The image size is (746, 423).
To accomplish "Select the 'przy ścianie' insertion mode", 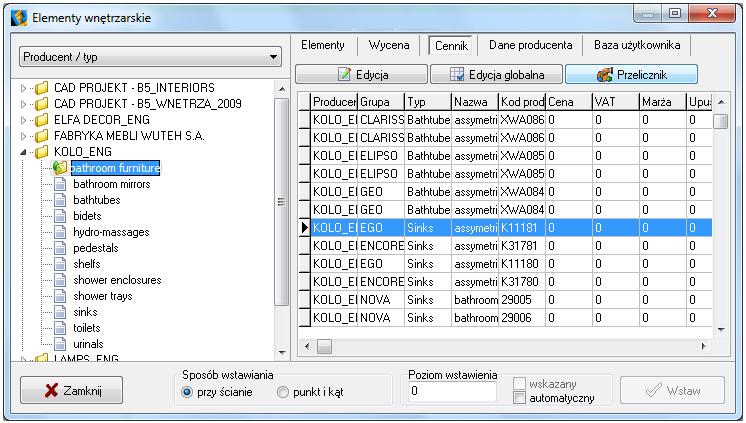I will click(187, 392).
